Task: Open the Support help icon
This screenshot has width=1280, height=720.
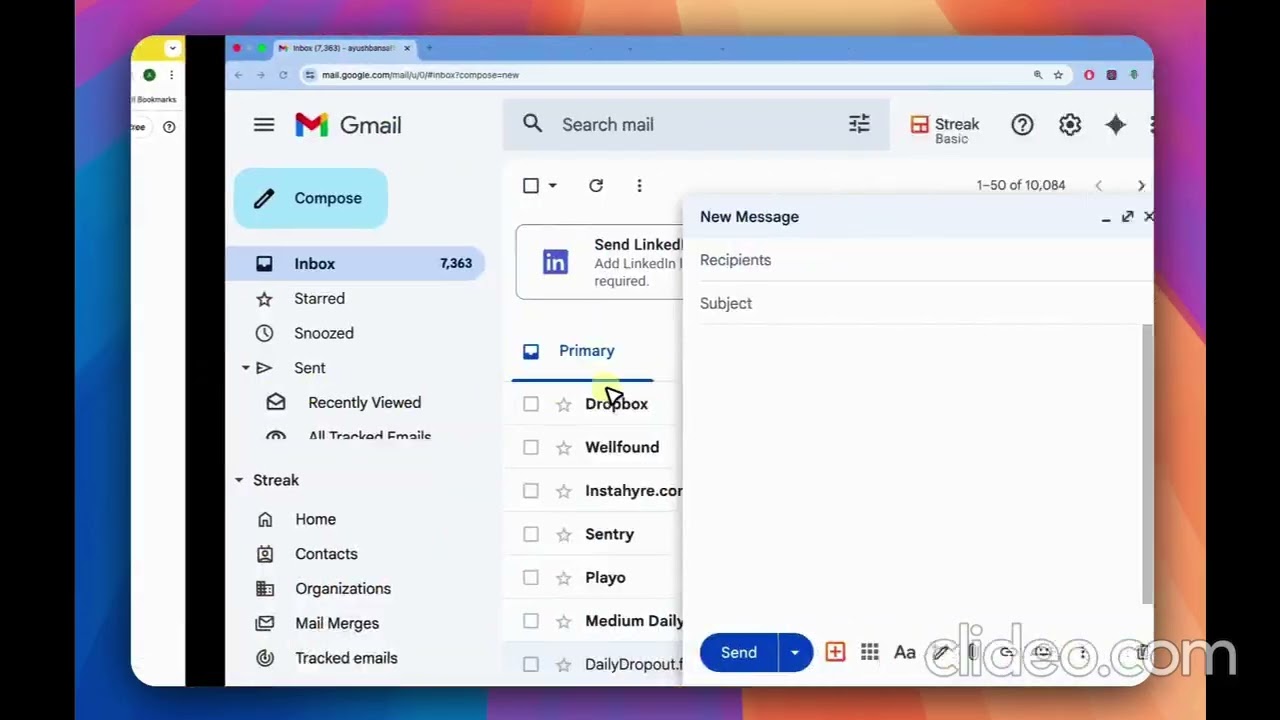Action: click(x=1022, y=125)
